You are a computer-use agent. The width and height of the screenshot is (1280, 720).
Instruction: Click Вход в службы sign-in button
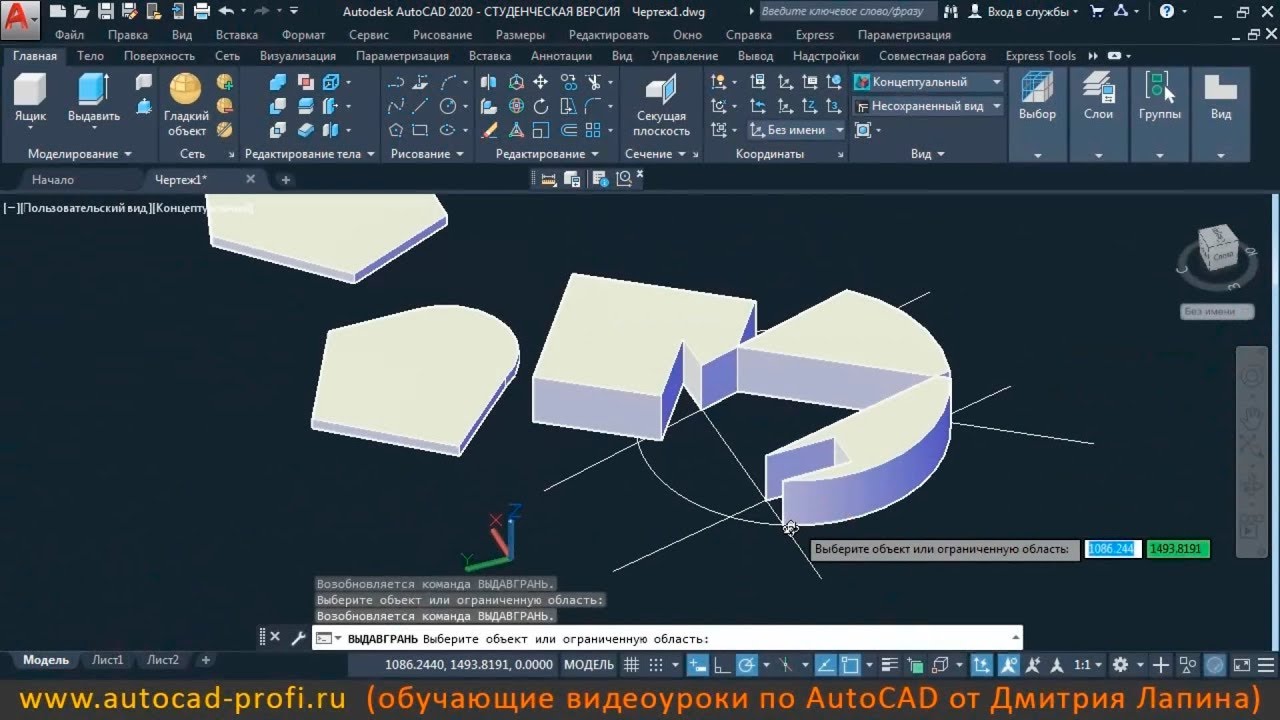(x=1028, y=12)
